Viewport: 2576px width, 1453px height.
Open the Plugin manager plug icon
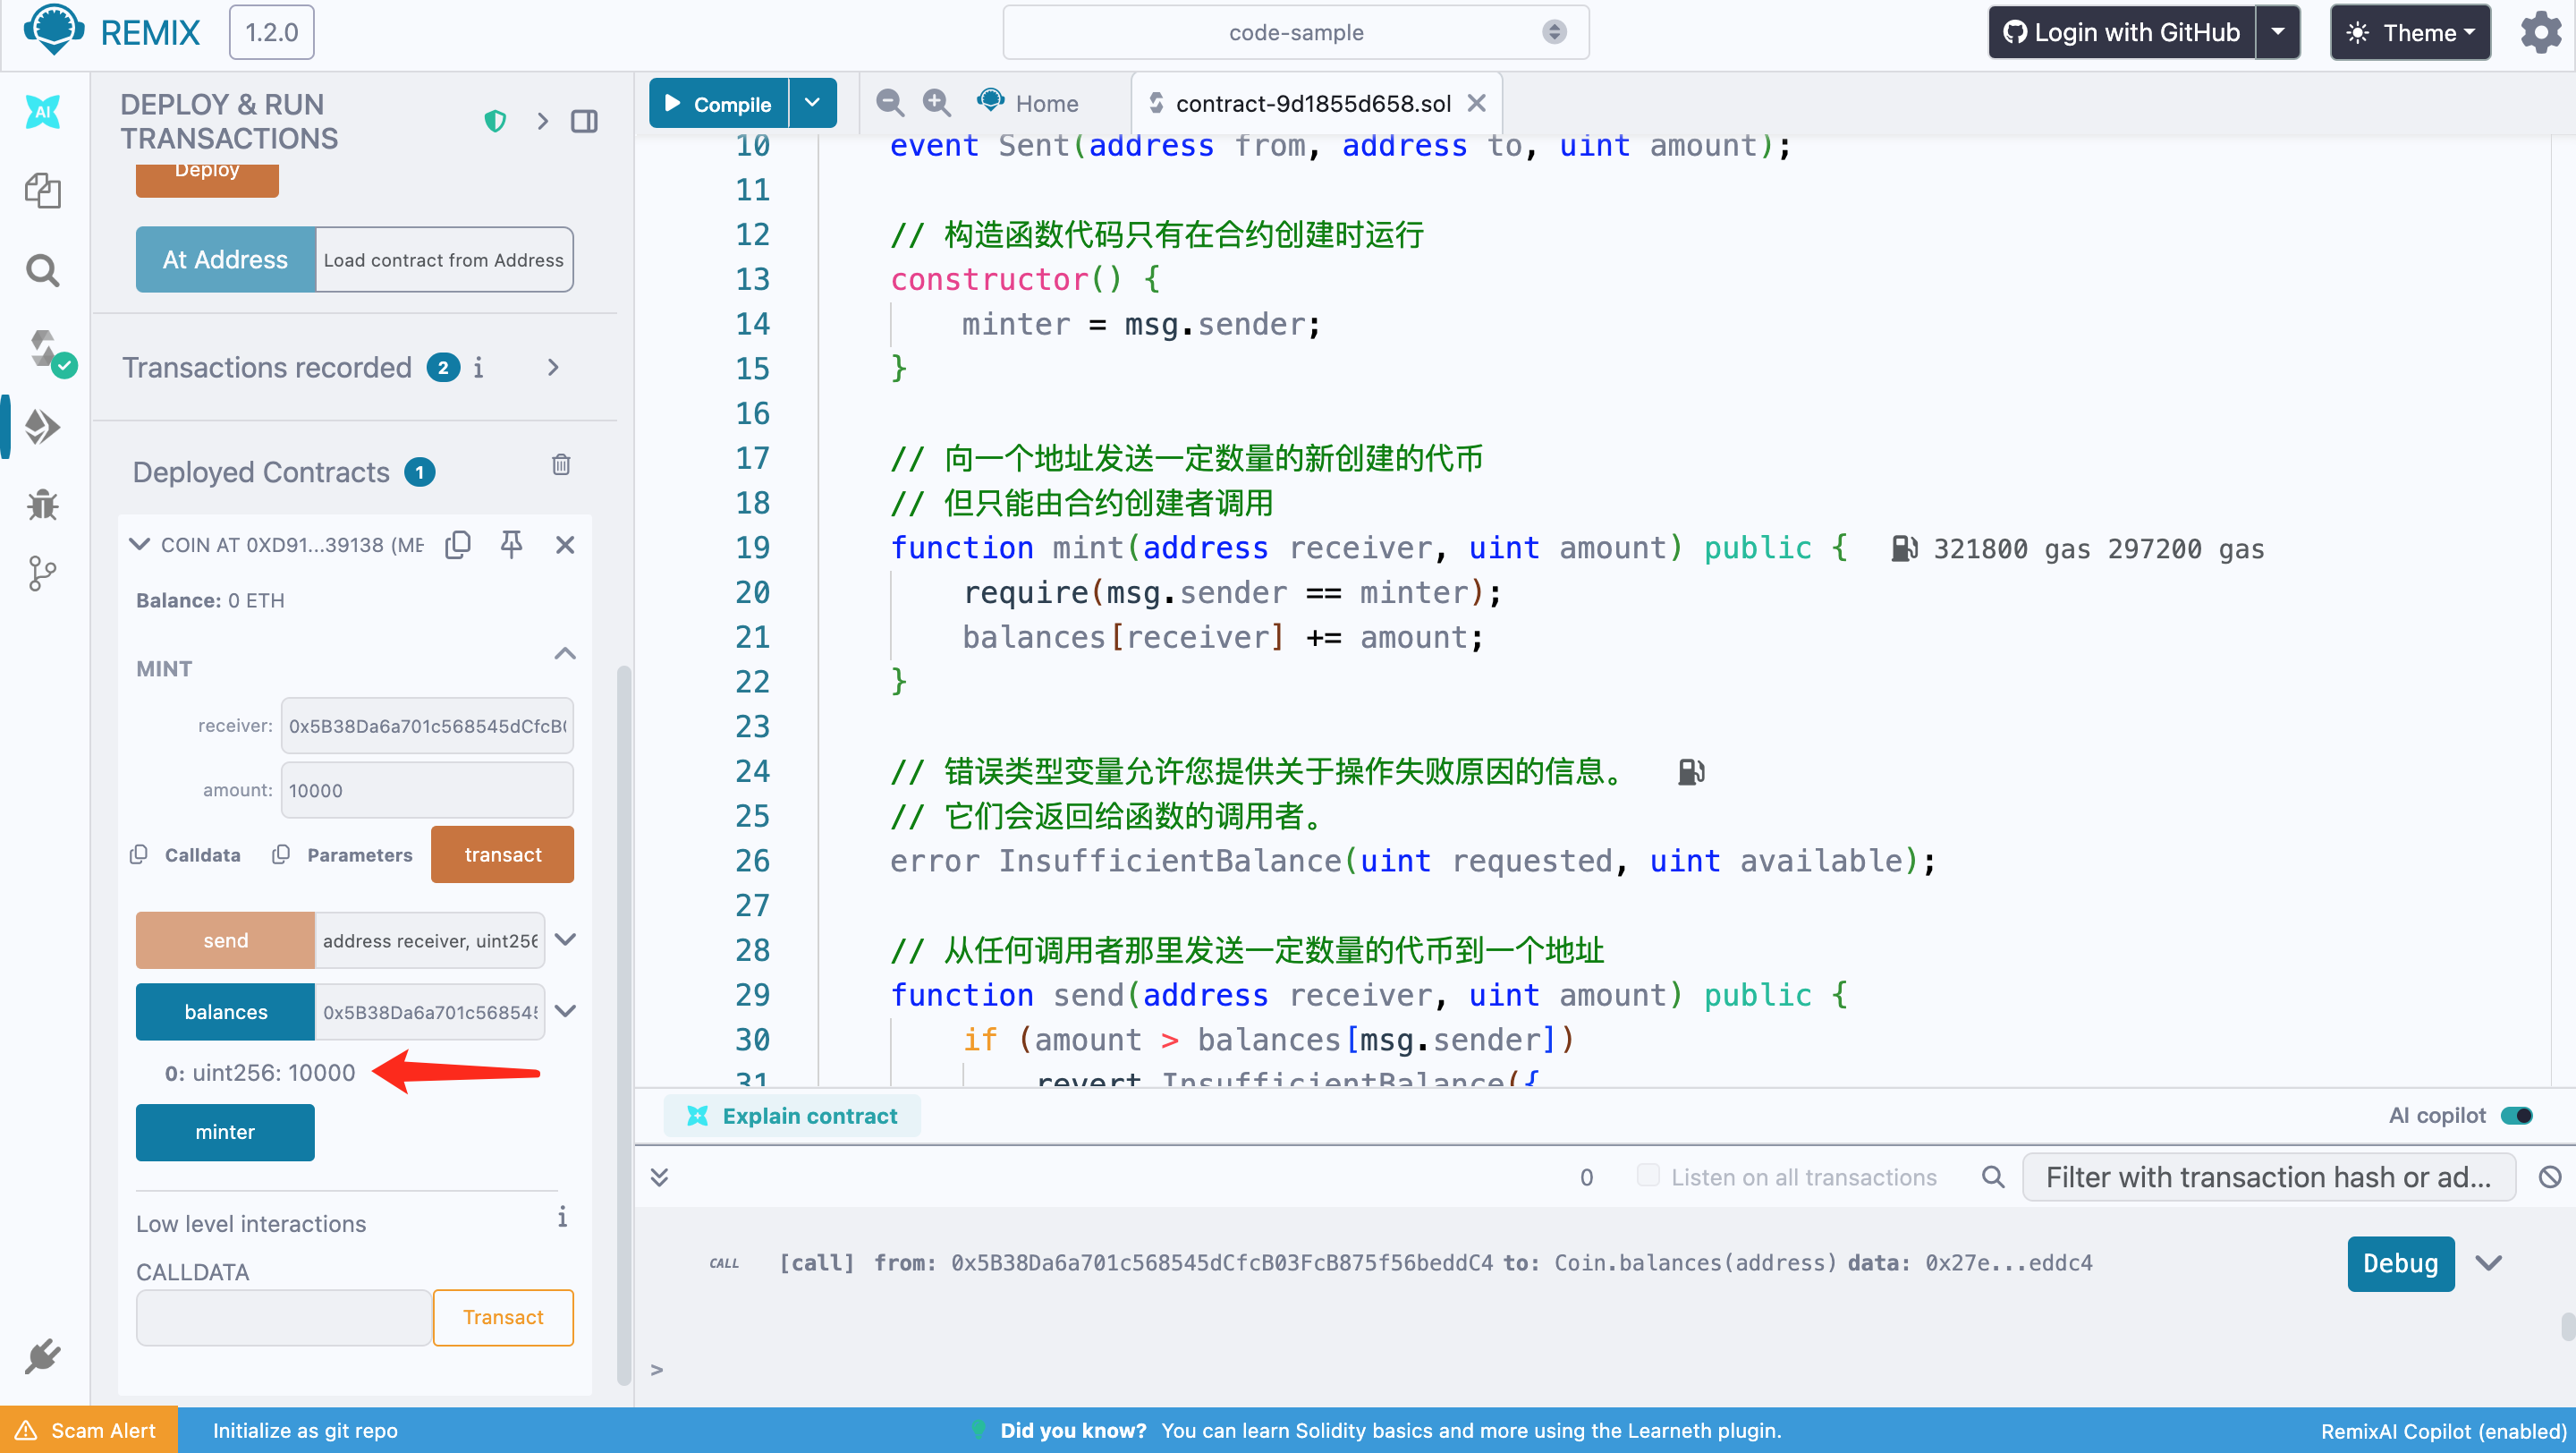click(42, 1357)
